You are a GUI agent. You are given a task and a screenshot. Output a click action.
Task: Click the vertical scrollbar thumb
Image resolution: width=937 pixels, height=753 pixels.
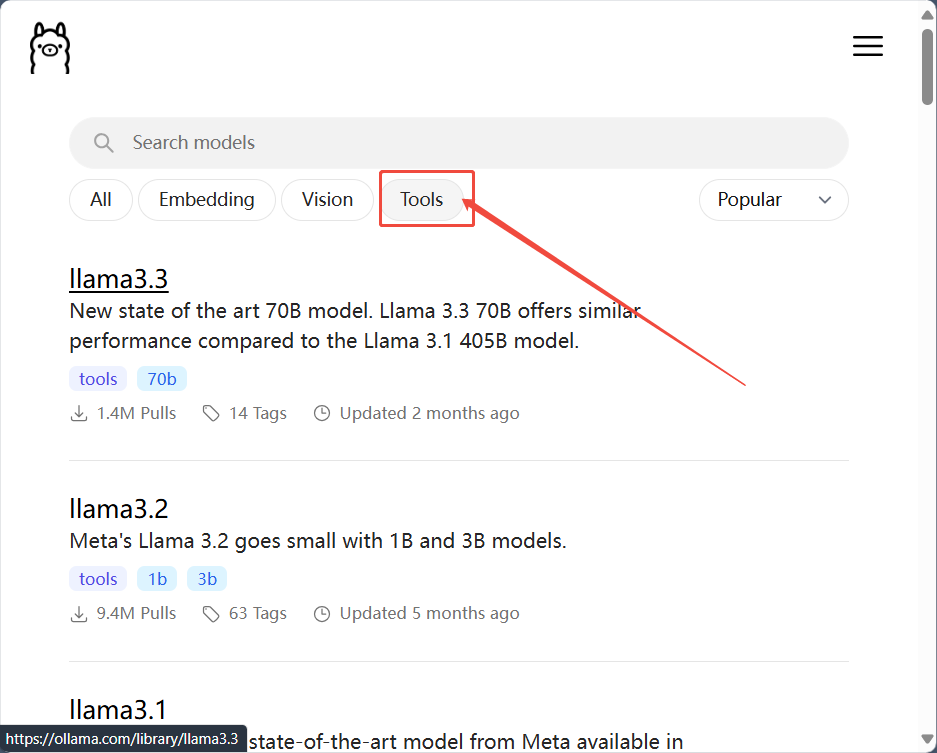928,67
